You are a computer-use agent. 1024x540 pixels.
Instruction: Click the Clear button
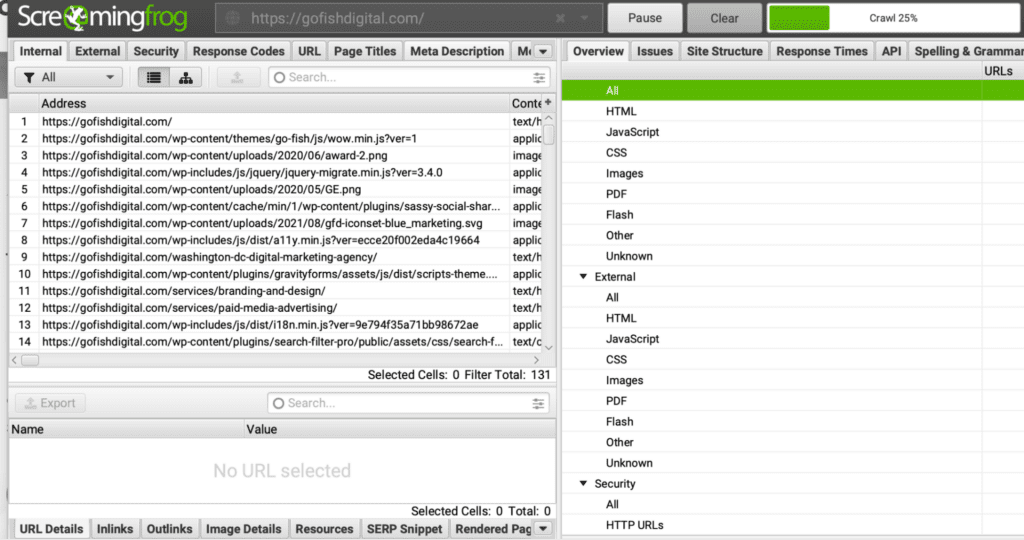[x=724, y=18]
